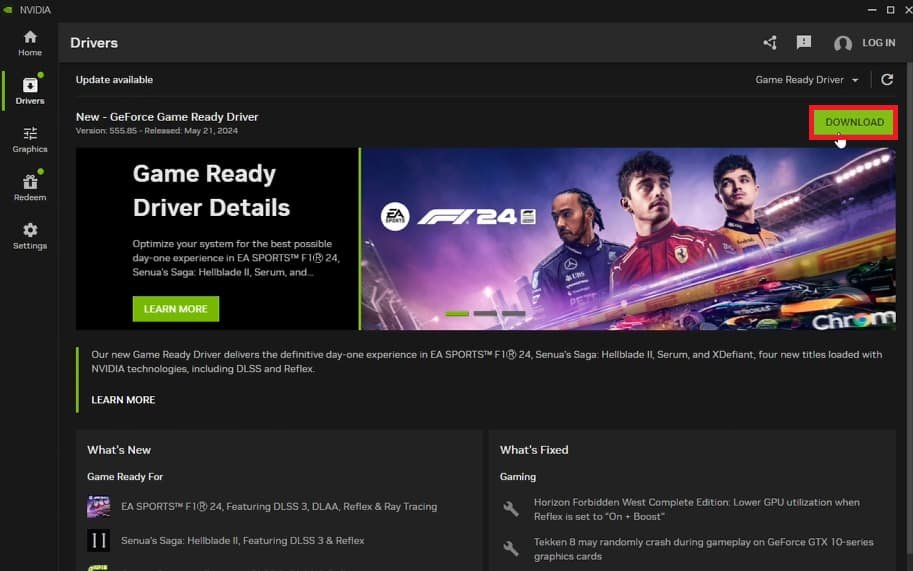Click the F1 24 banner image
Viewport: 913px width, 571px height.
(x=629, y=239)
